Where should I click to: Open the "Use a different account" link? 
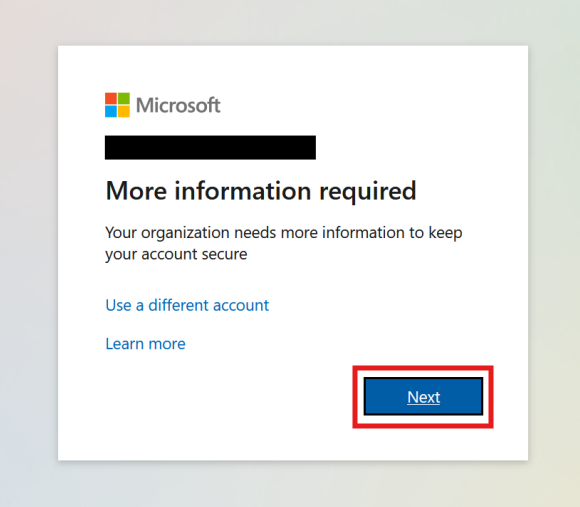[187, 305]
